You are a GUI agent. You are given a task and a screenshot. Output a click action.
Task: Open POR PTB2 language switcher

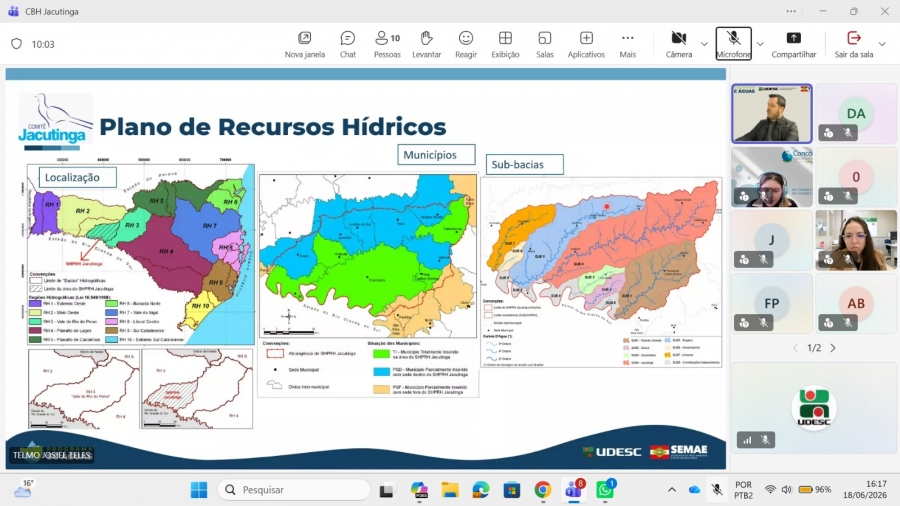[743, 490]
